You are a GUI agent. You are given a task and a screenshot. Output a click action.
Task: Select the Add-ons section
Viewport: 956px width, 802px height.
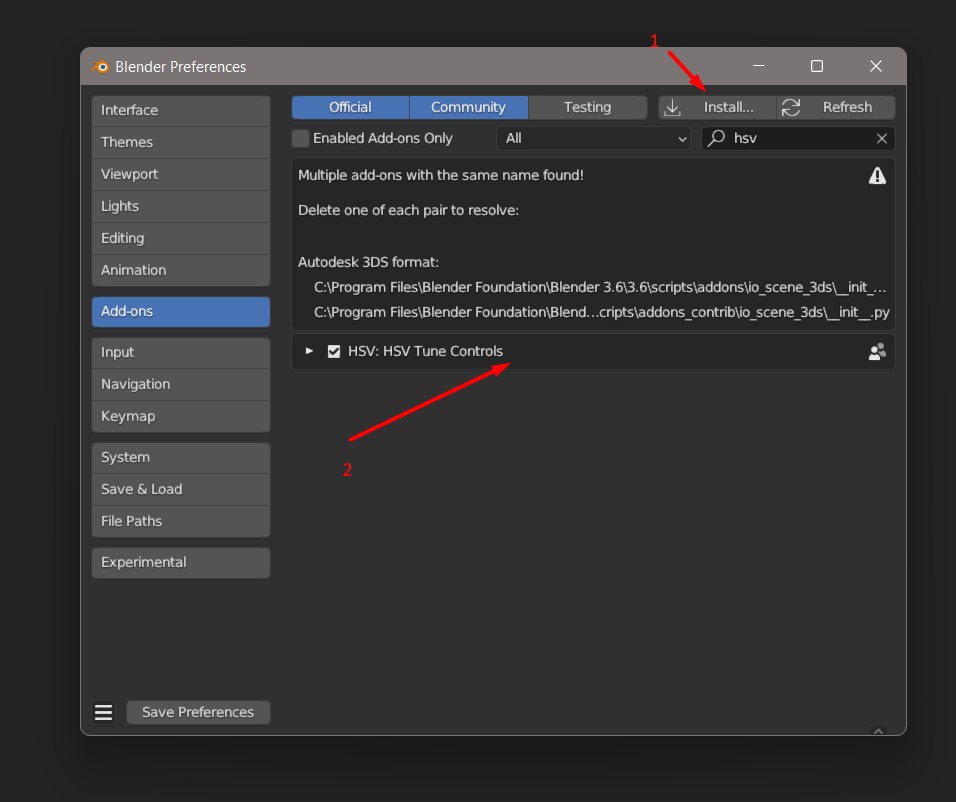[180, 311]
